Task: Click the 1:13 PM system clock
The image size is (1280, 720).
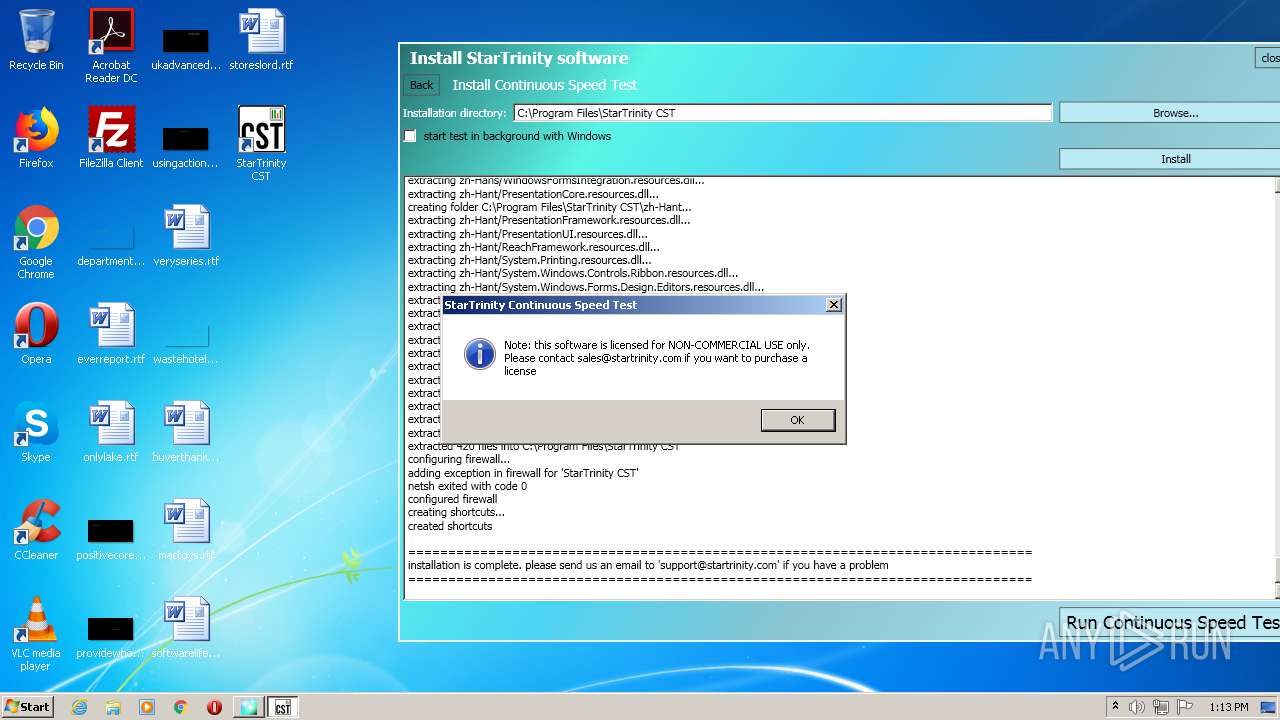Action: pyautogui.click(x=1228, y=707)
